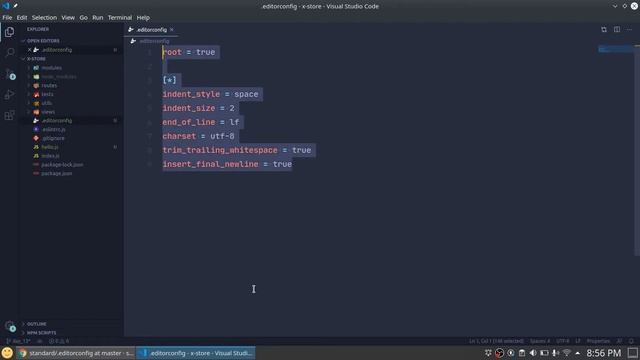Click the LF end-of-line status item
Viewport: 640px width, 360px height.
578,341
